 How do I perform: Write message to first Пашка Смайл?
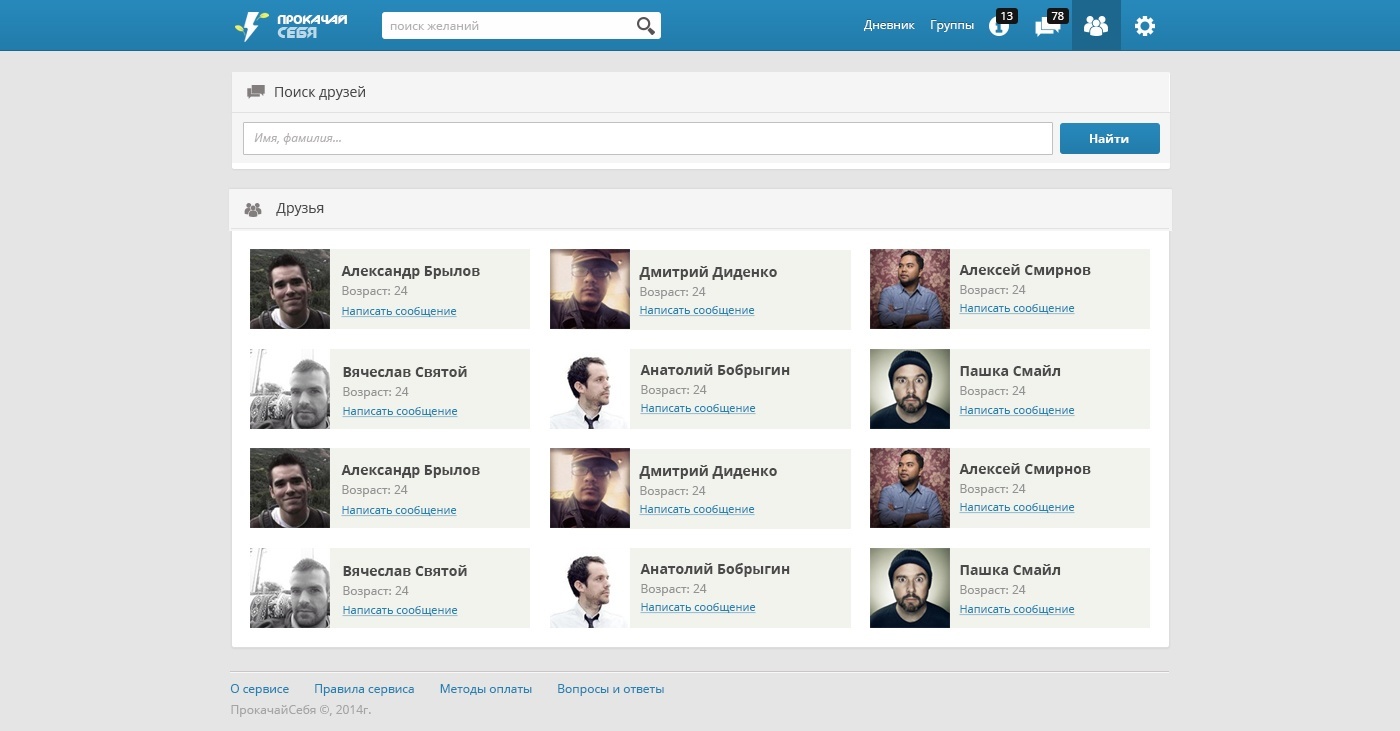[1017, 410]
